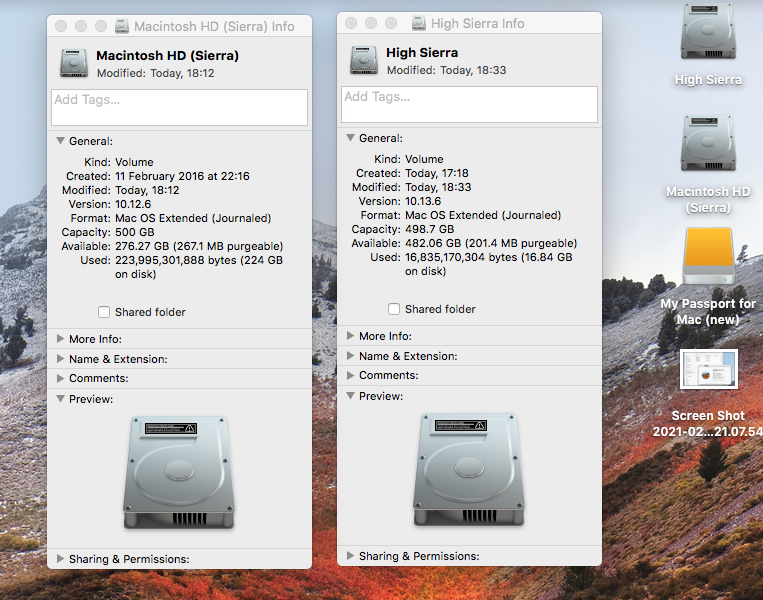Expand Comments in High Sierra Info window
Viewport: 763px width, 600px height.
point(350,375)
